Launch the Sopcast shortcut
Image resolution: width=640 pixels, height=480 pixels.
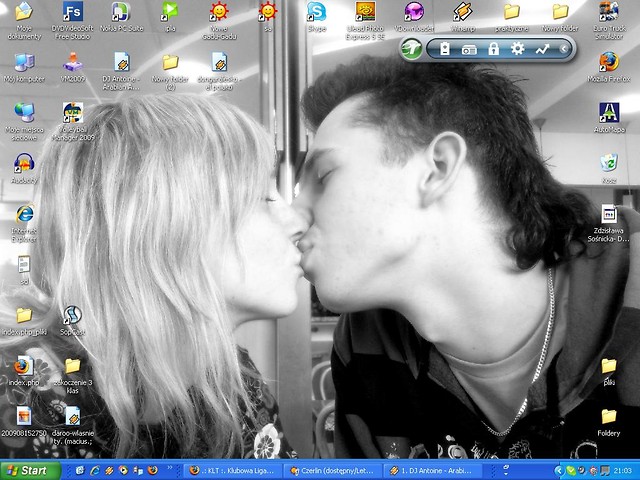click(73, 320)
